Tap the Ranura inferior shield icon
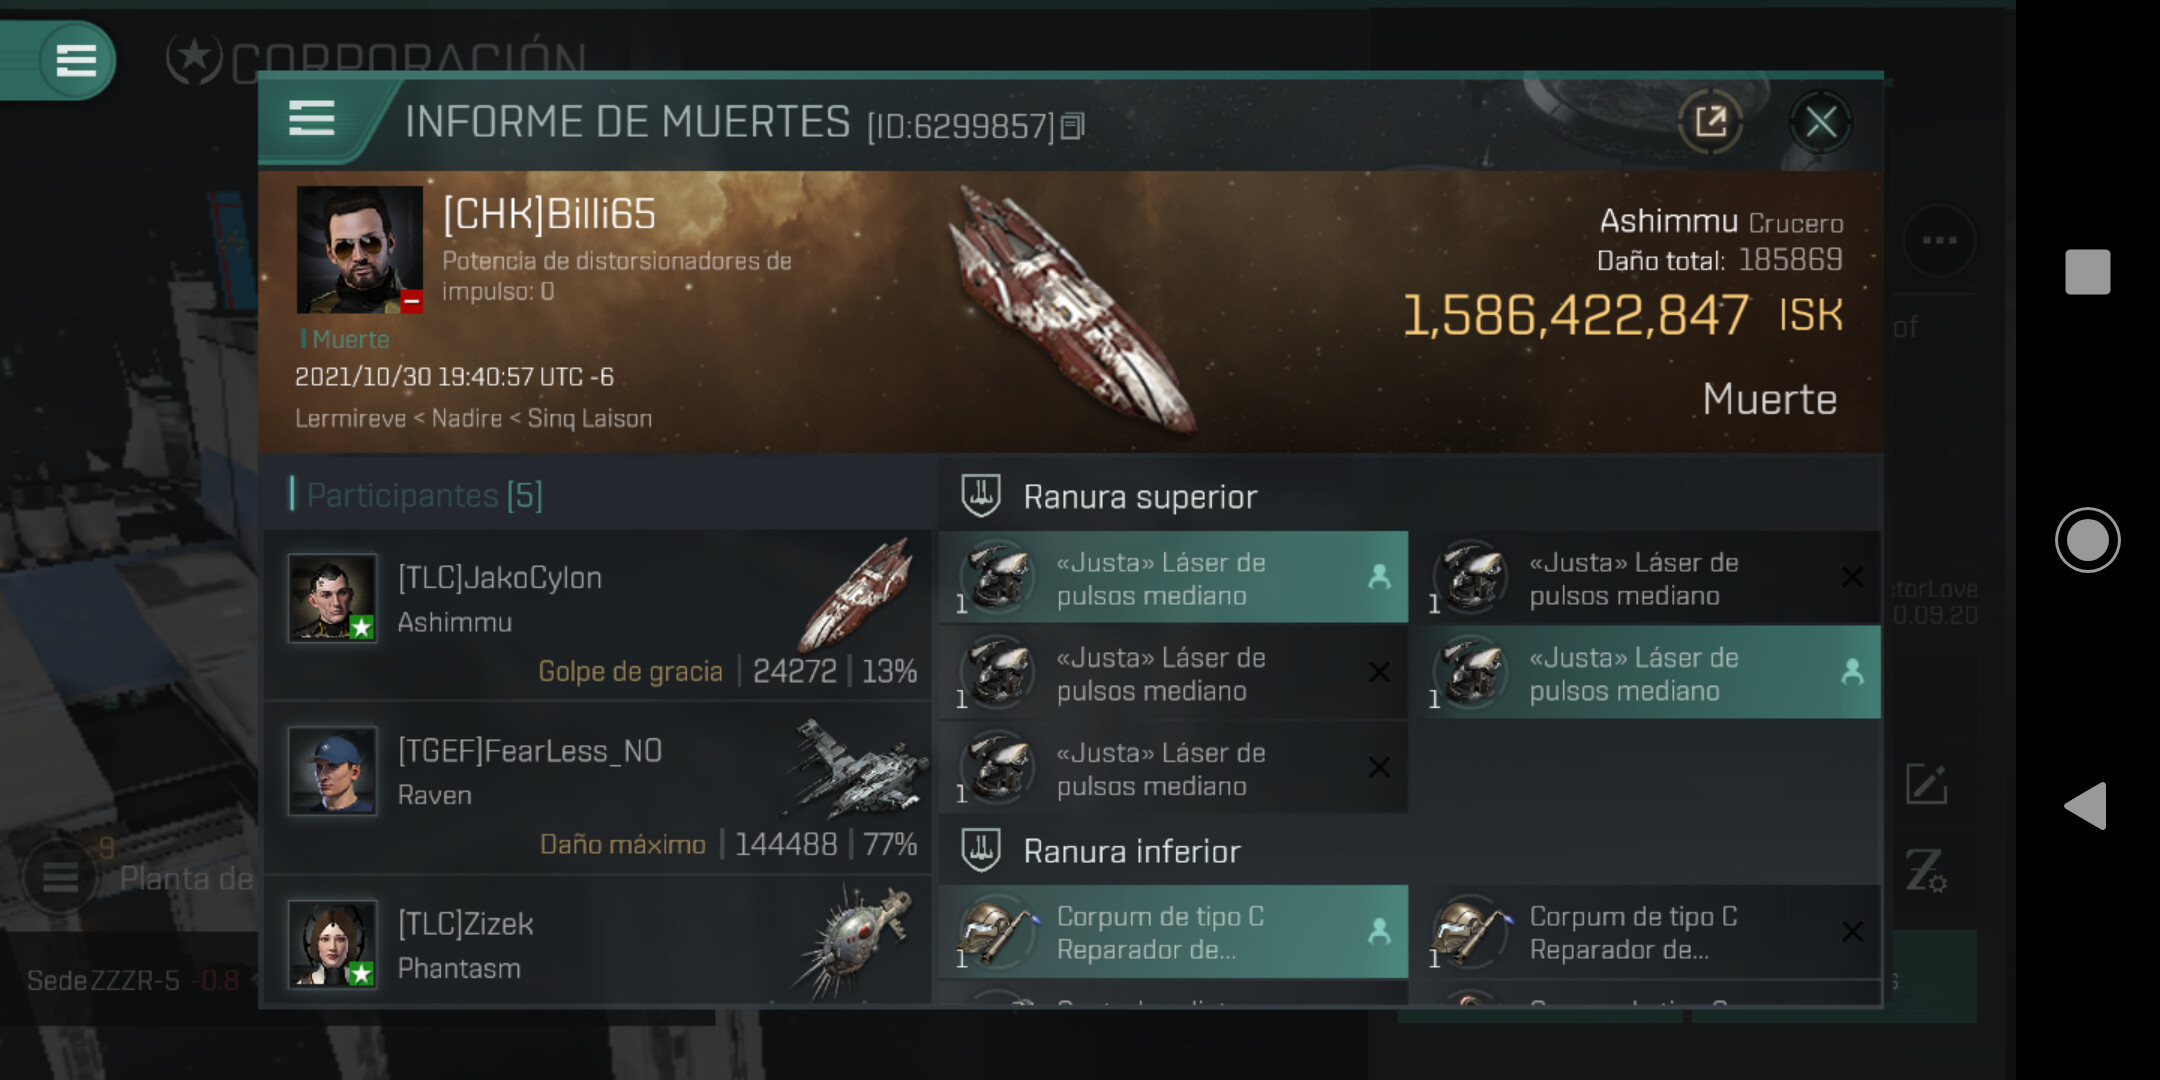Image resolution: width=2160 pixels, height=1080 pixels. pyautogui.click(x=981, y=850)
